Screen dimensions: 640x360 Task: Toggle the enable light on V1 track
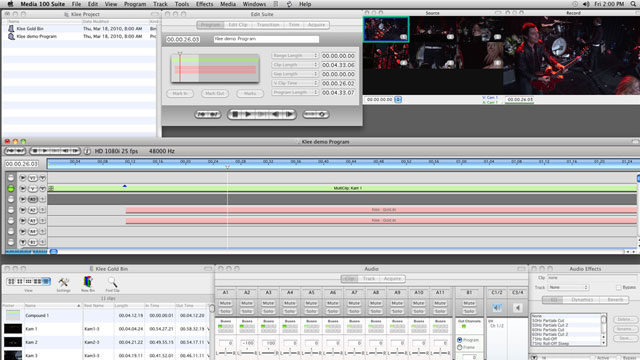[x=11, y=178]
